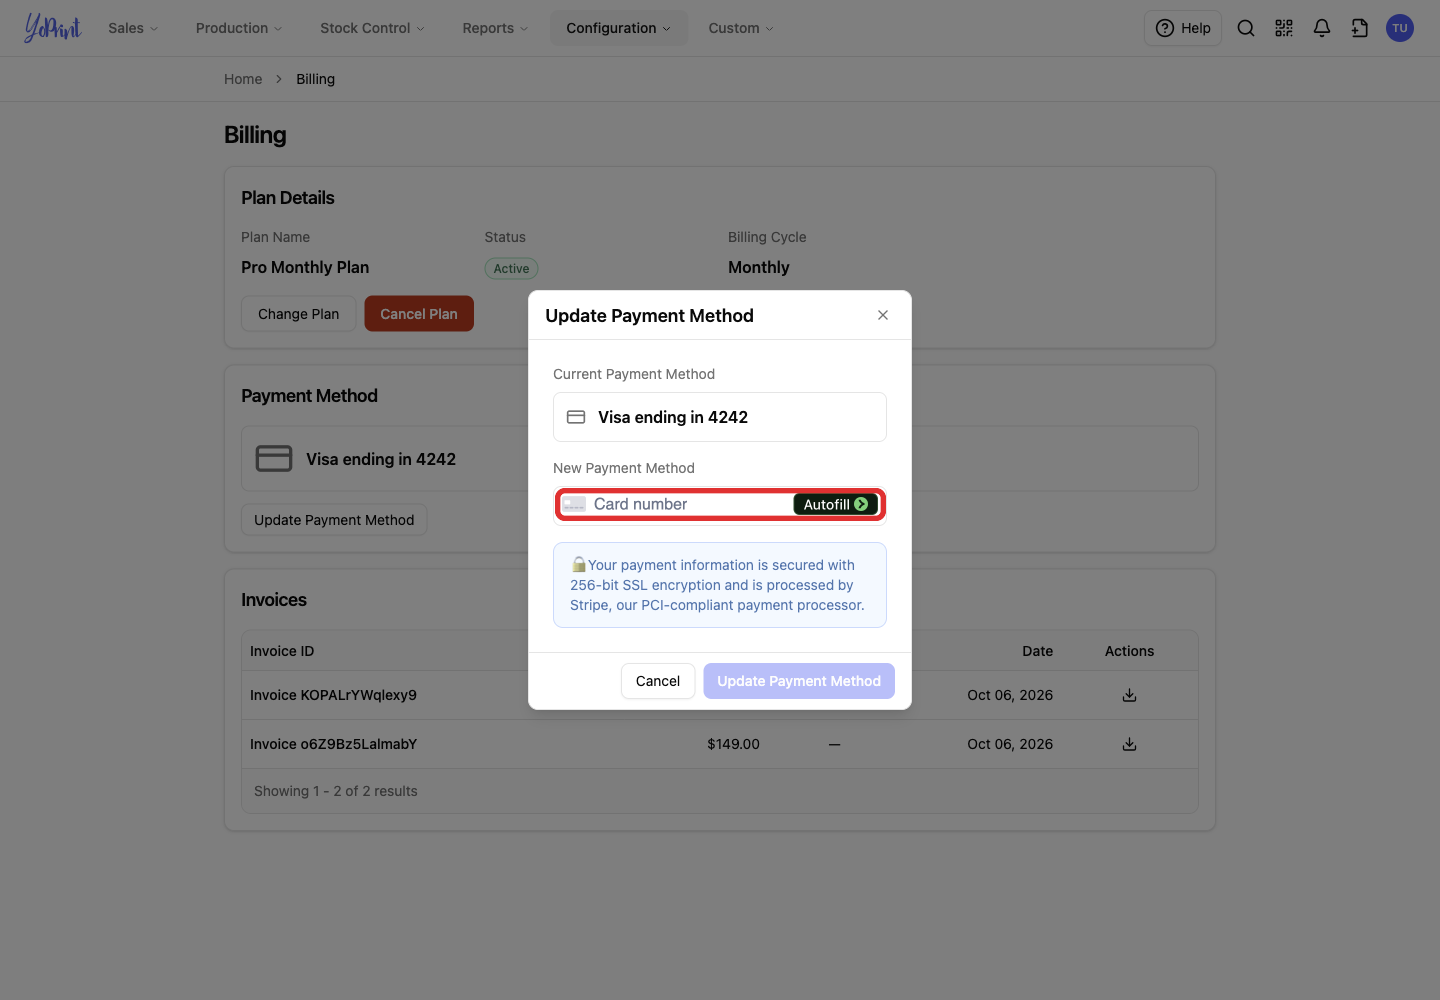Click the Autofill button in the card field
This screenshot has width=1440, height=1000.
(836, 505)
